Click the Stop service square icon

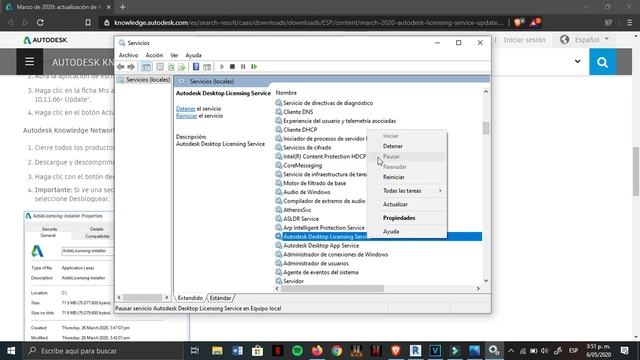pyautogui.click(x=232, y=67)
